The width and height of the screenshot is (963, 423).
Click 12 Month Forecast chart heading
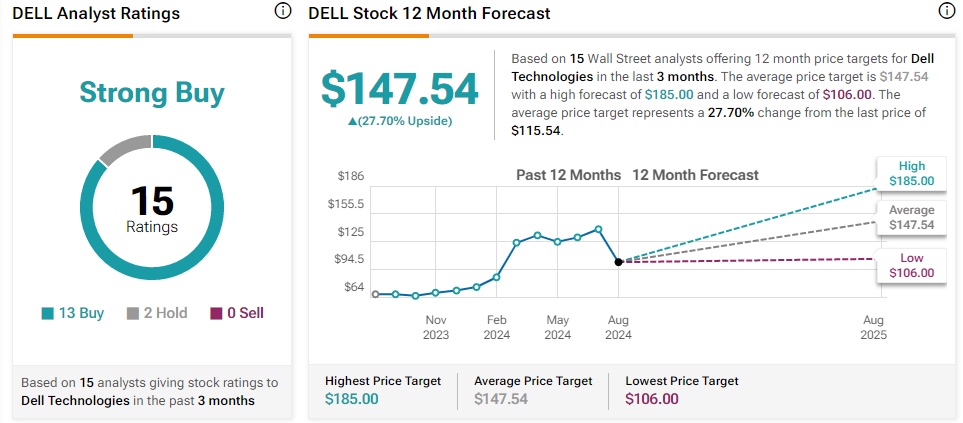[x=695, y=175]
